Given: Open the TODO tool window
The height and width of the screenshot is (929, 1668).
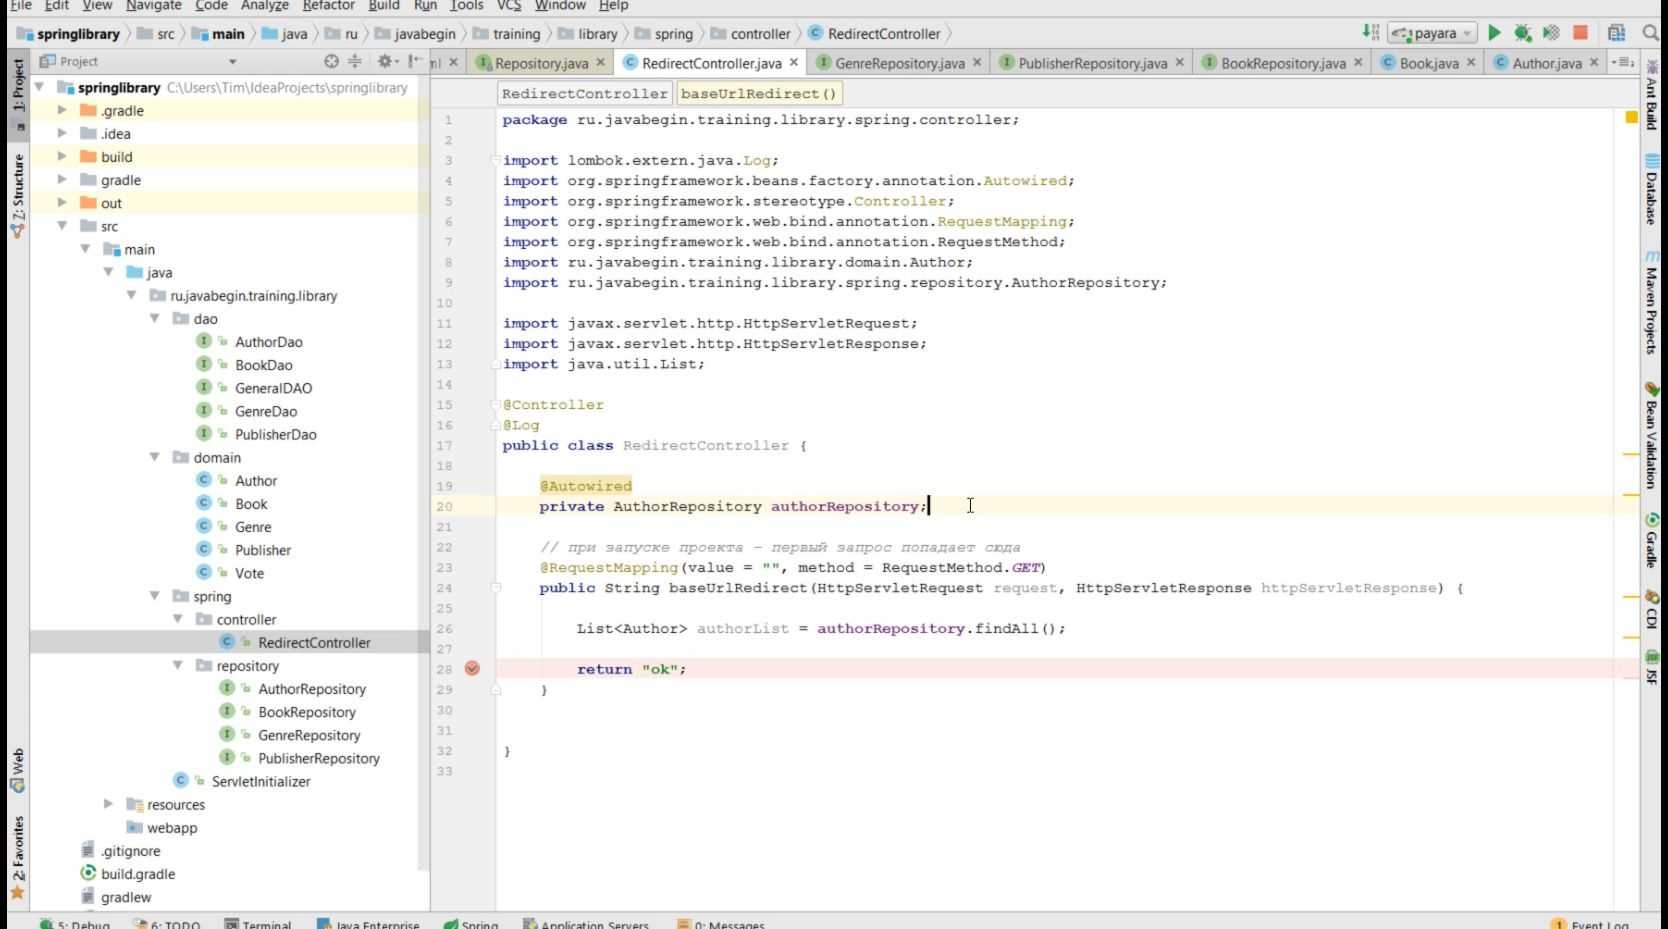Looking at the screenshot, I should click(167, 923).
